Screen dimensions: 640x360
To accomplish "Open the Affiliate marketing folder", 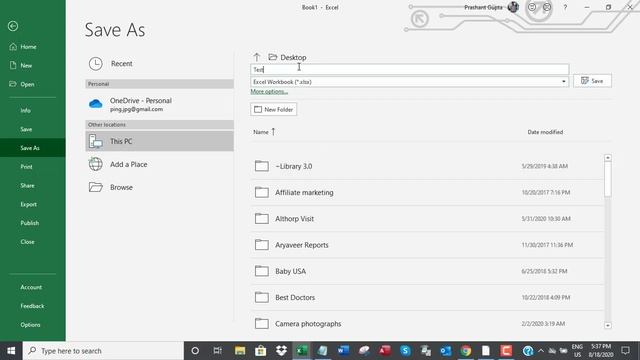I will click(x=427, y=192).
